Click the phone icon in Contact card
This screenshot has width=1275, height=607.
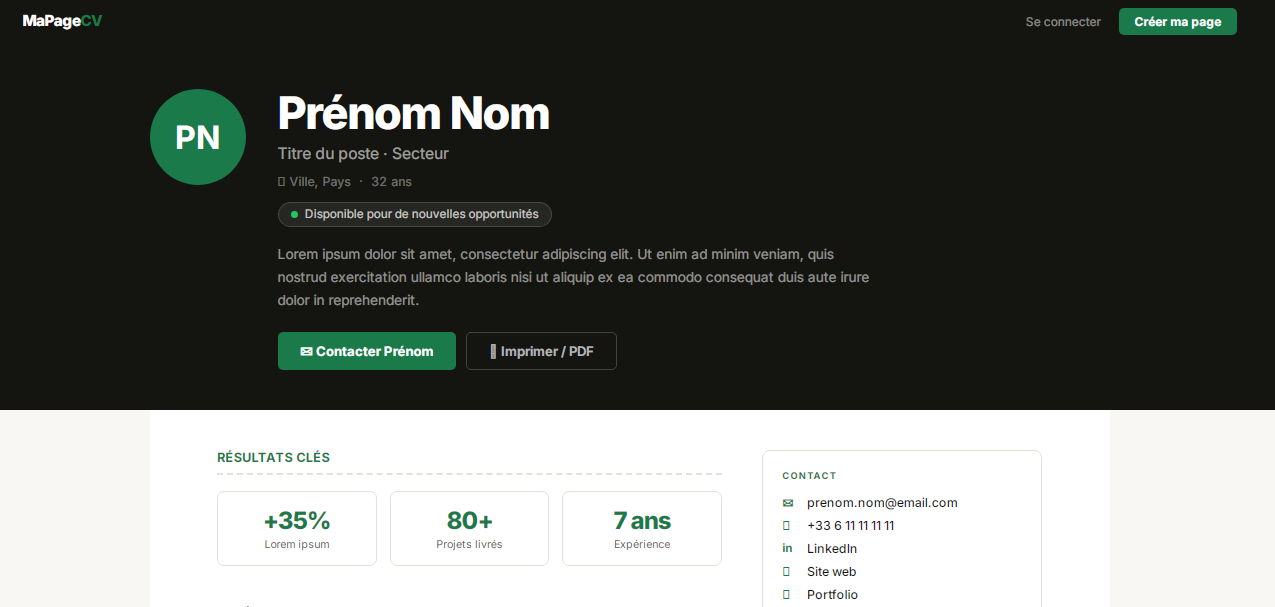click(787, 526)
